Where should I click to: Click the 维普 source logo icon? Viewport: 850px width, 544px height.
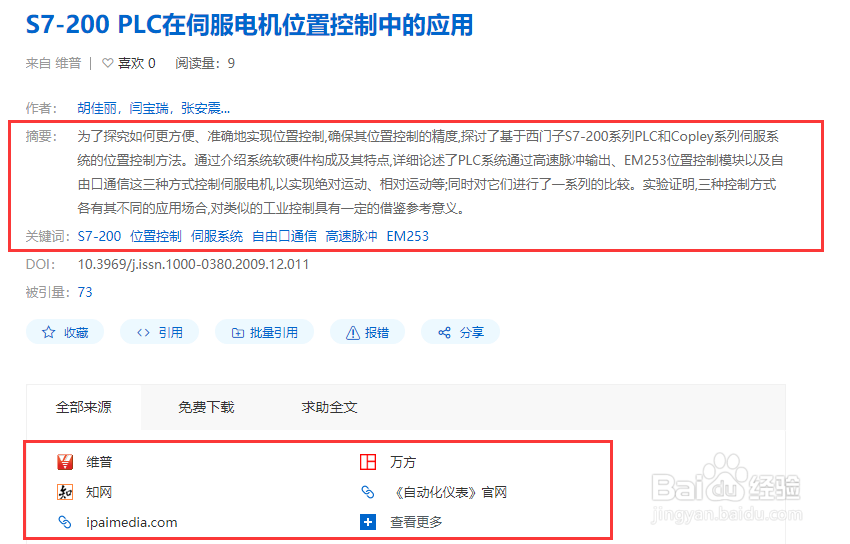point(65,462)
